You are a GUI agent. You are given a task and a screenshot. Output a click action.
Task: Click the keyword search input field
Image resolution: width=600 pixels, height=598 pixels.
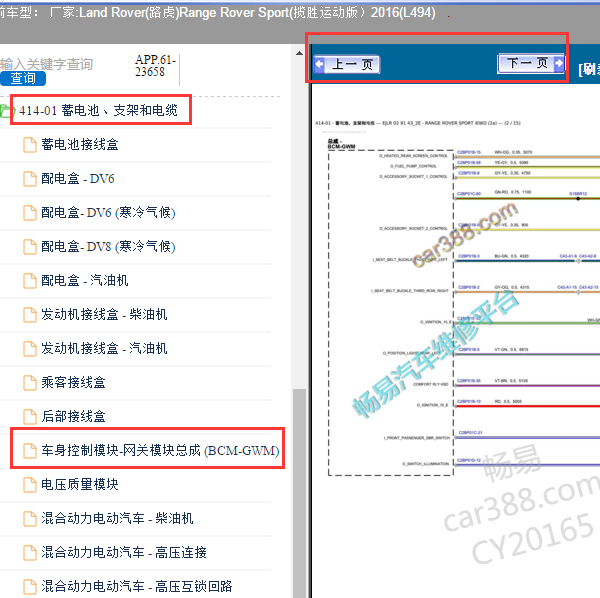[47, 64]
